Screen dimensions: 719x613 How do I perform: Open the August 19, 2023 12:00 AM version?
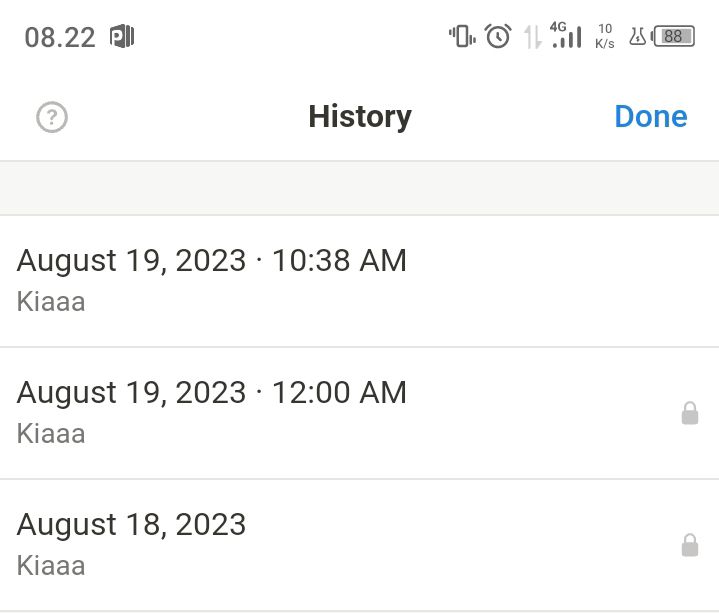360,413
